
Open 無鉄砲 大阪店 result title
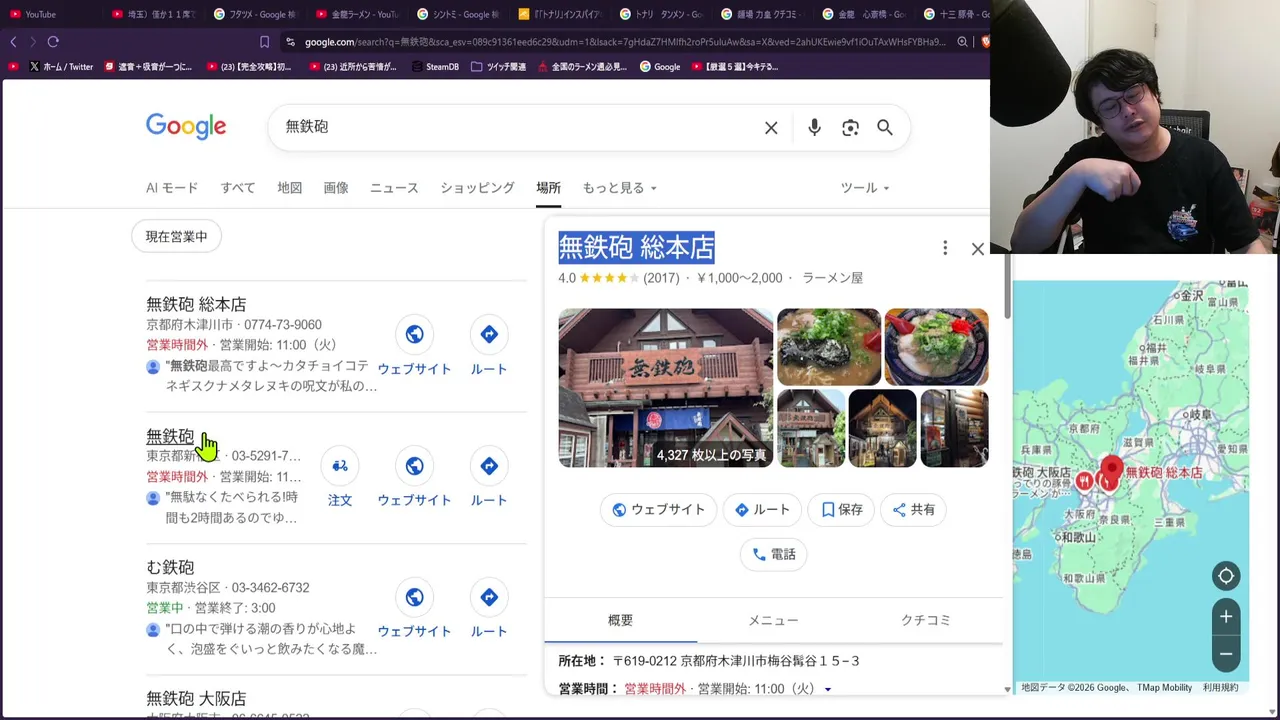[x=196, y=698]
